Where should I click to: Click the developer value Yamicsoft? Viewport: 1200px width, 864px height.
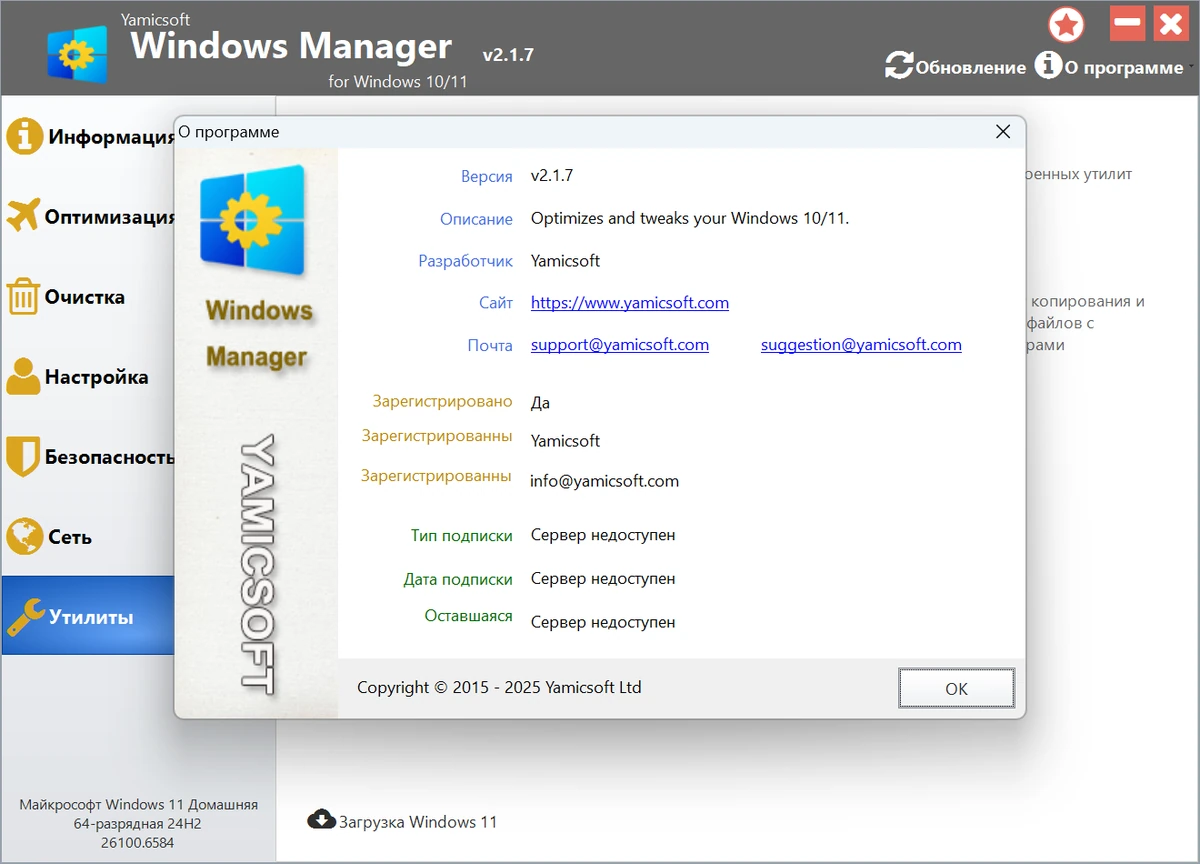click(566, 261)
